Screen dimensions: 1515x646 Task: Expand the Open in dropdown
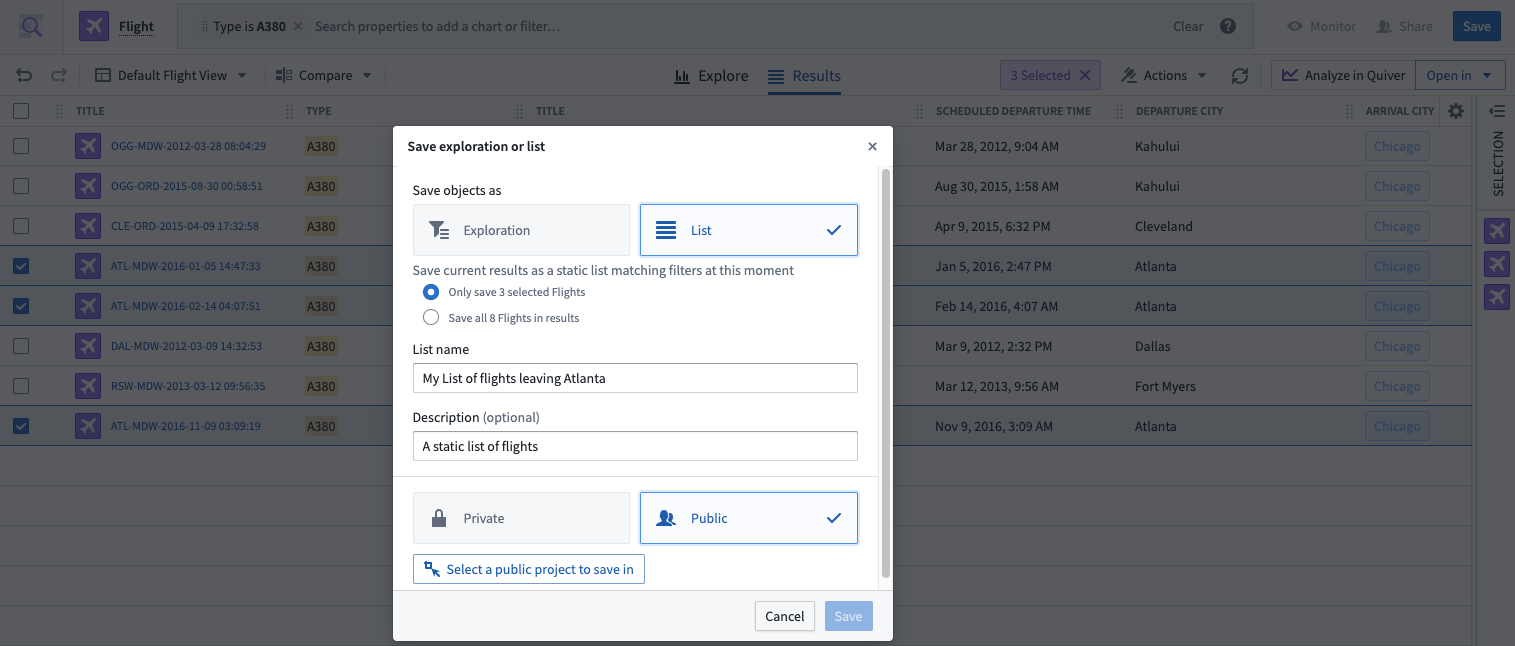(1460, 75)
